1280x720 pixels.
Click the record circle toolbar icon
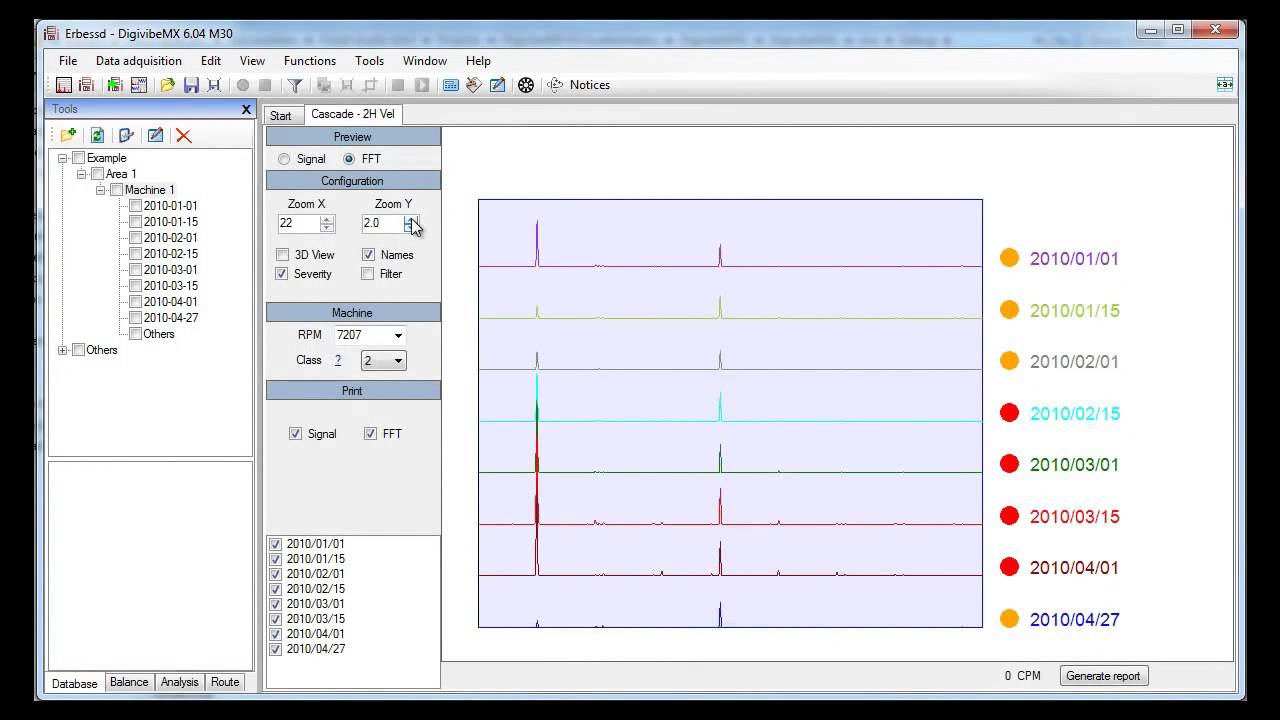[242, 85]
